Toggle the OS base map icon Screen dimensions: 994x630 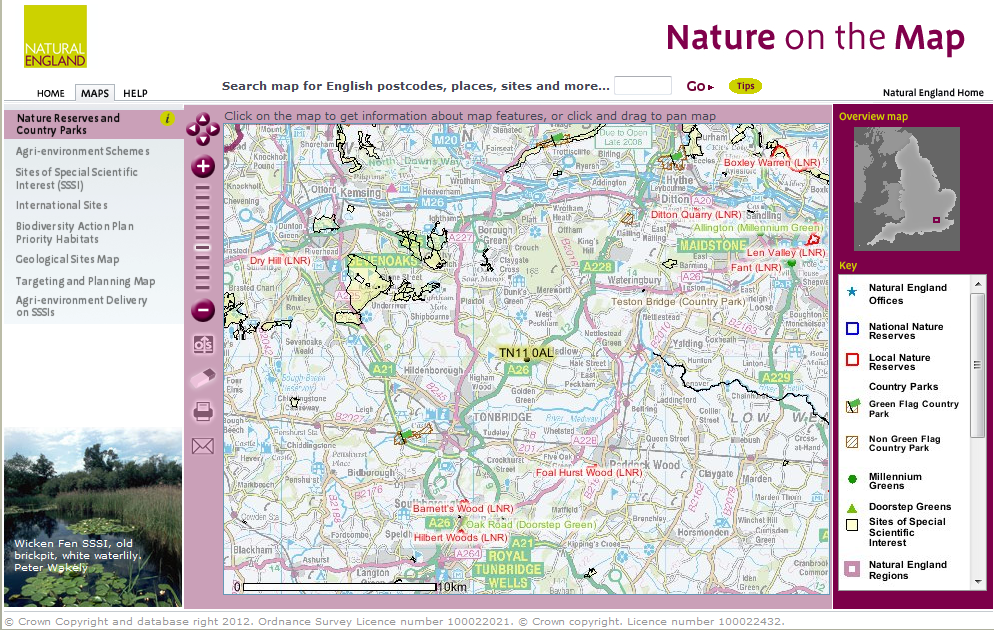(203, 345)
